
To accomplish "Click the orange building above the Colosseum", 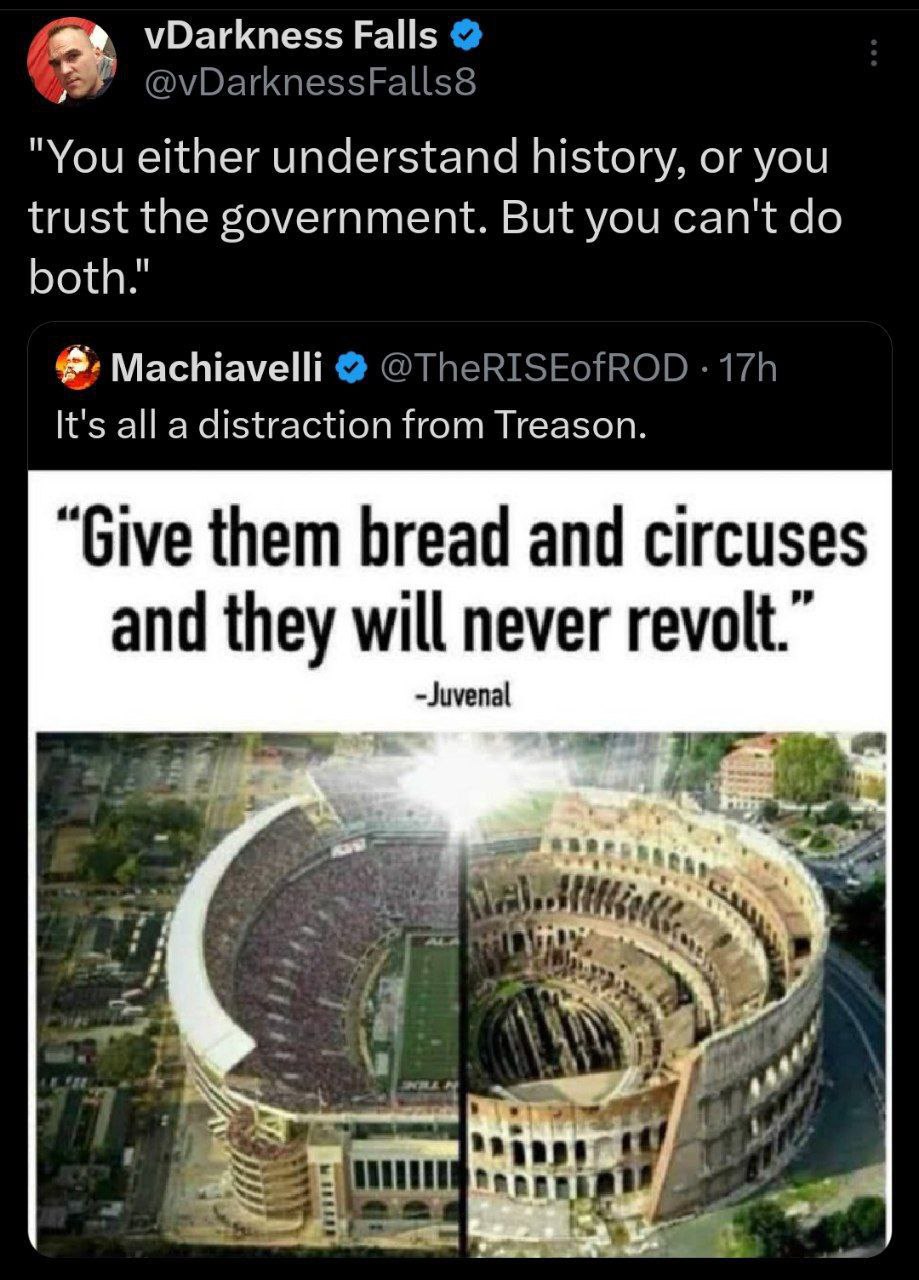I will [746, 770].
